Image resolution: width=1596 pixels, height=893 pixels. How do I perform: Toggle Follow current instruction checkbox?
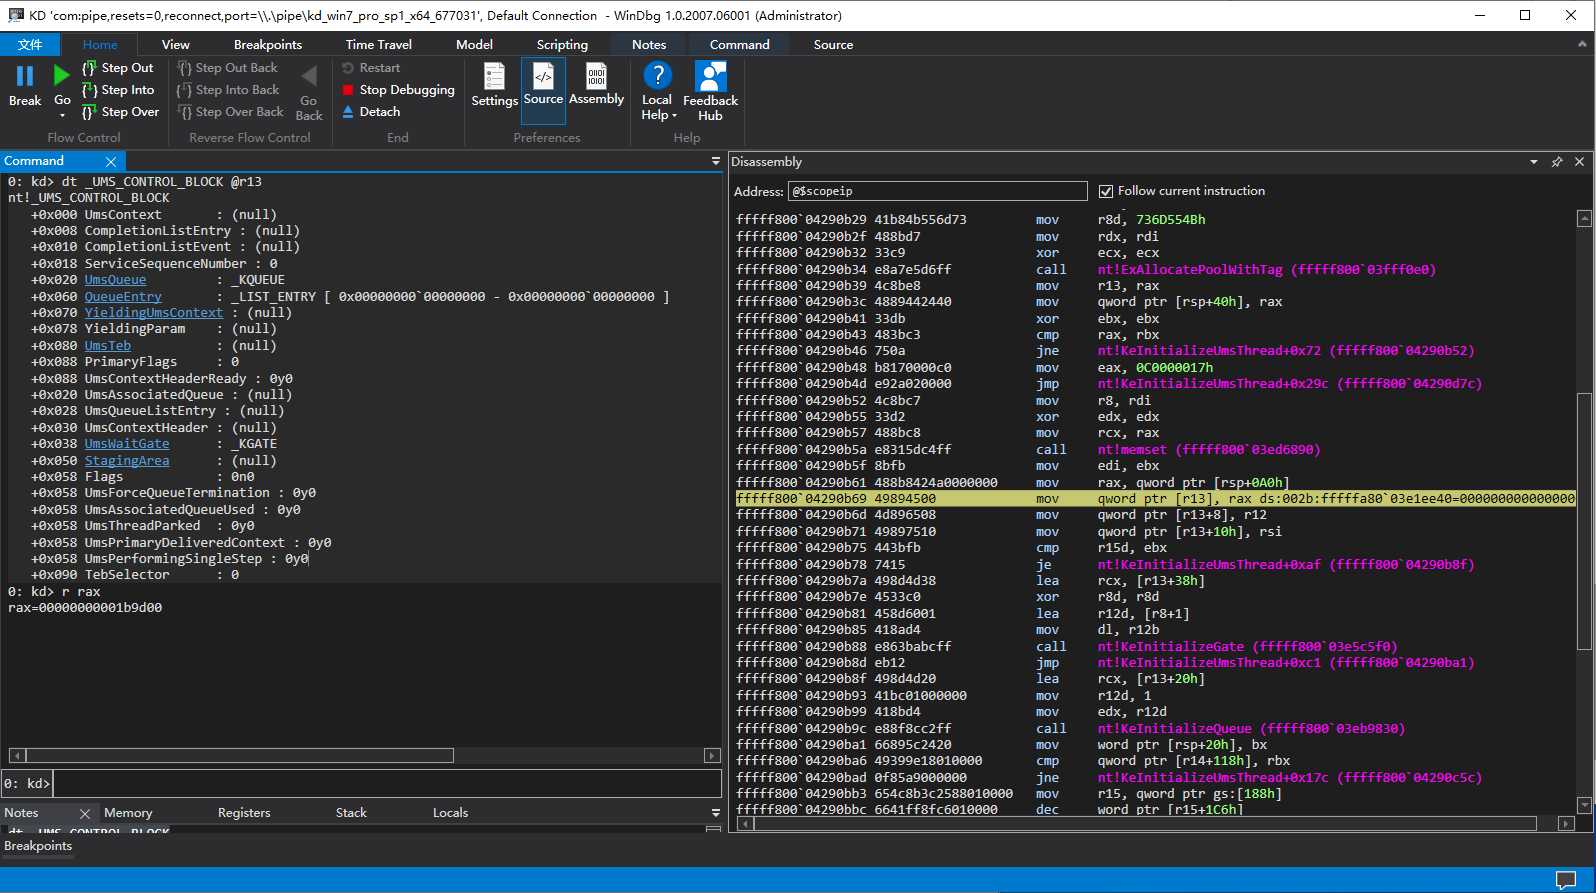[x=1106, y=191]
